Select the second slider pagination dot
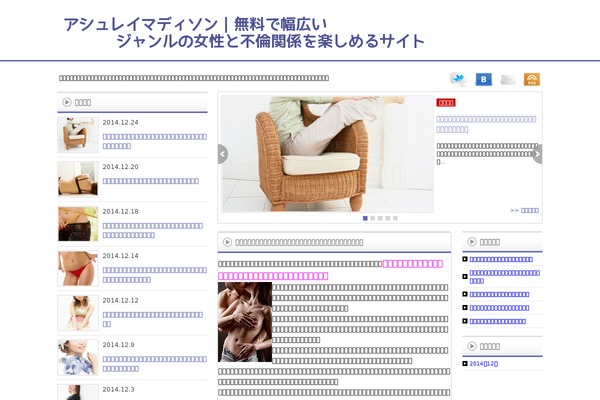 373,218
